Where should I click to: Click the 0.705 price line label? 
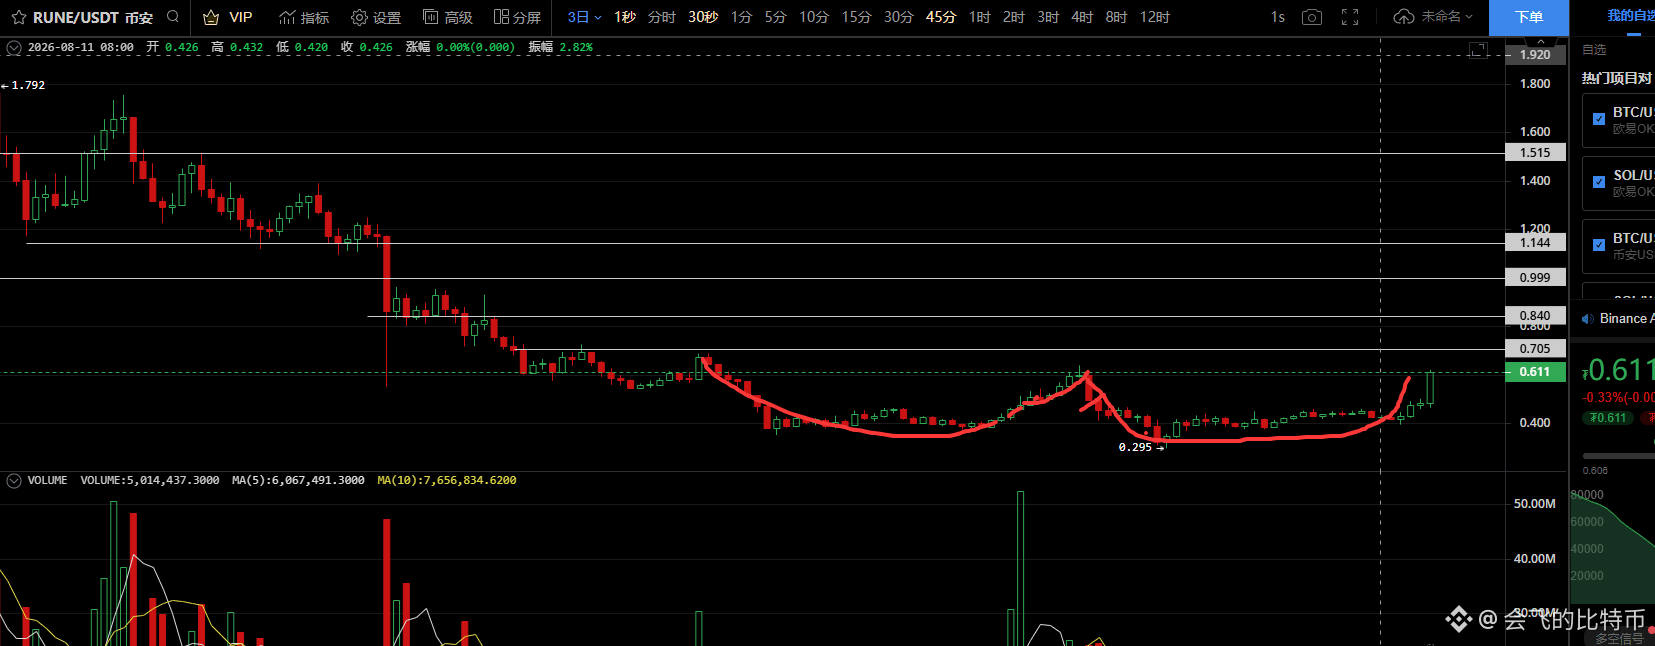(x=1535, y=349)
